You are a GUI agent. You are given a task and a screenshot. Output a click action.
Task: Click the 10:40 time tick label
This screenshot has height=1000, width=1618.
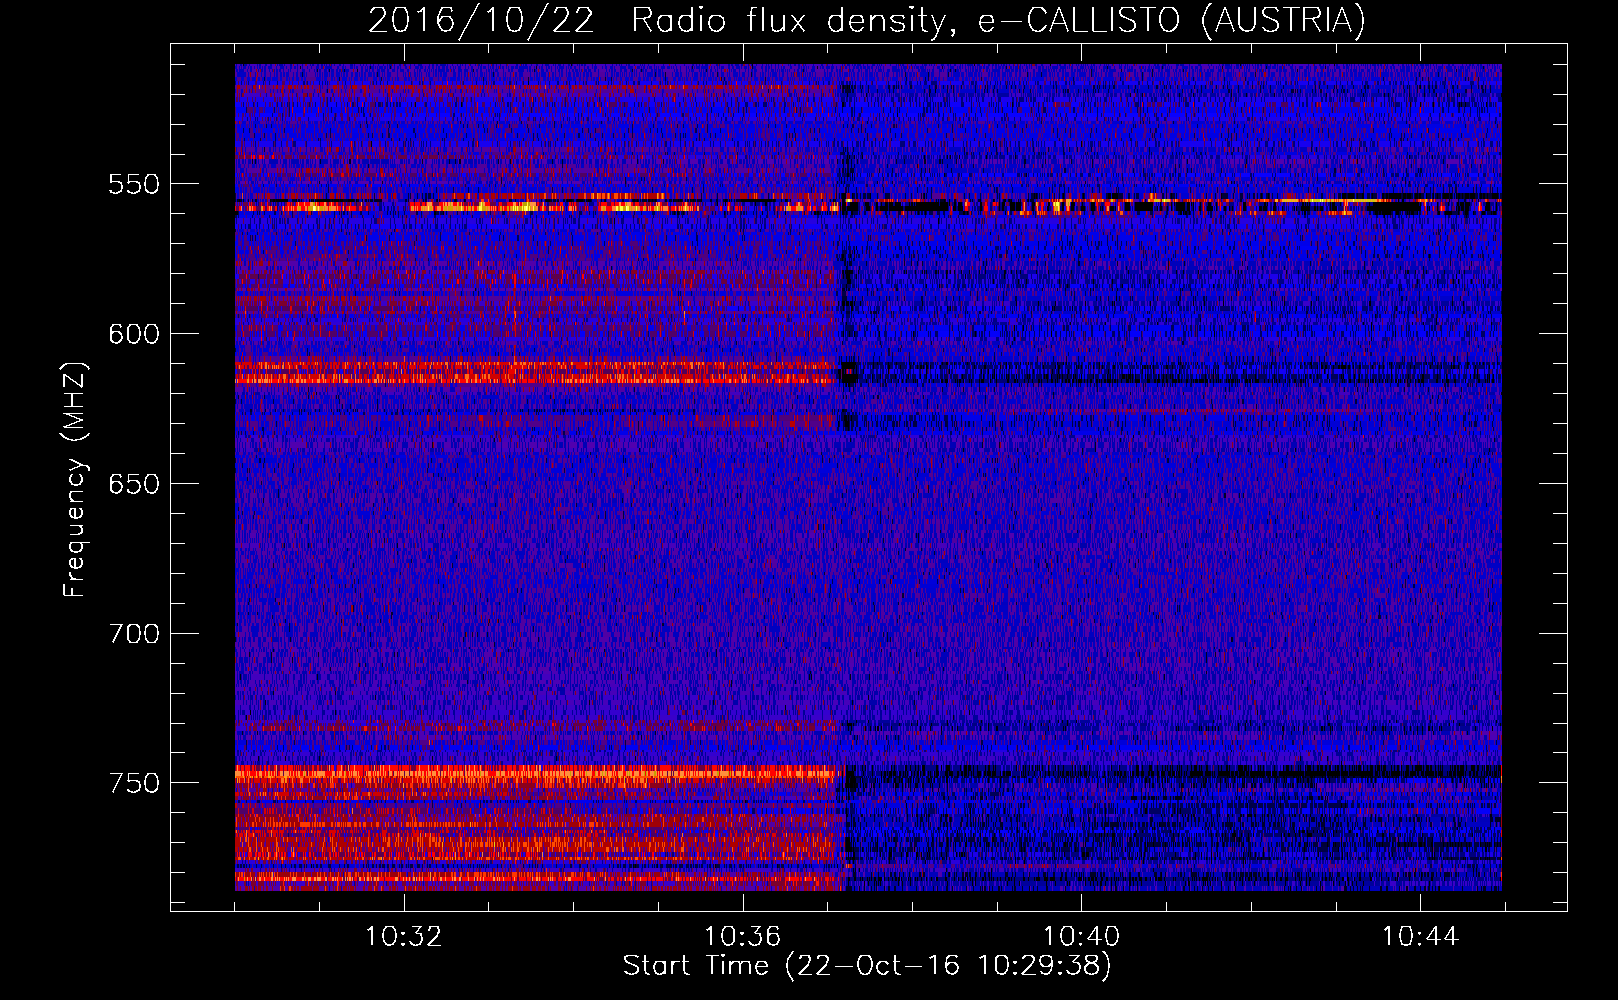pos(1081,937)
